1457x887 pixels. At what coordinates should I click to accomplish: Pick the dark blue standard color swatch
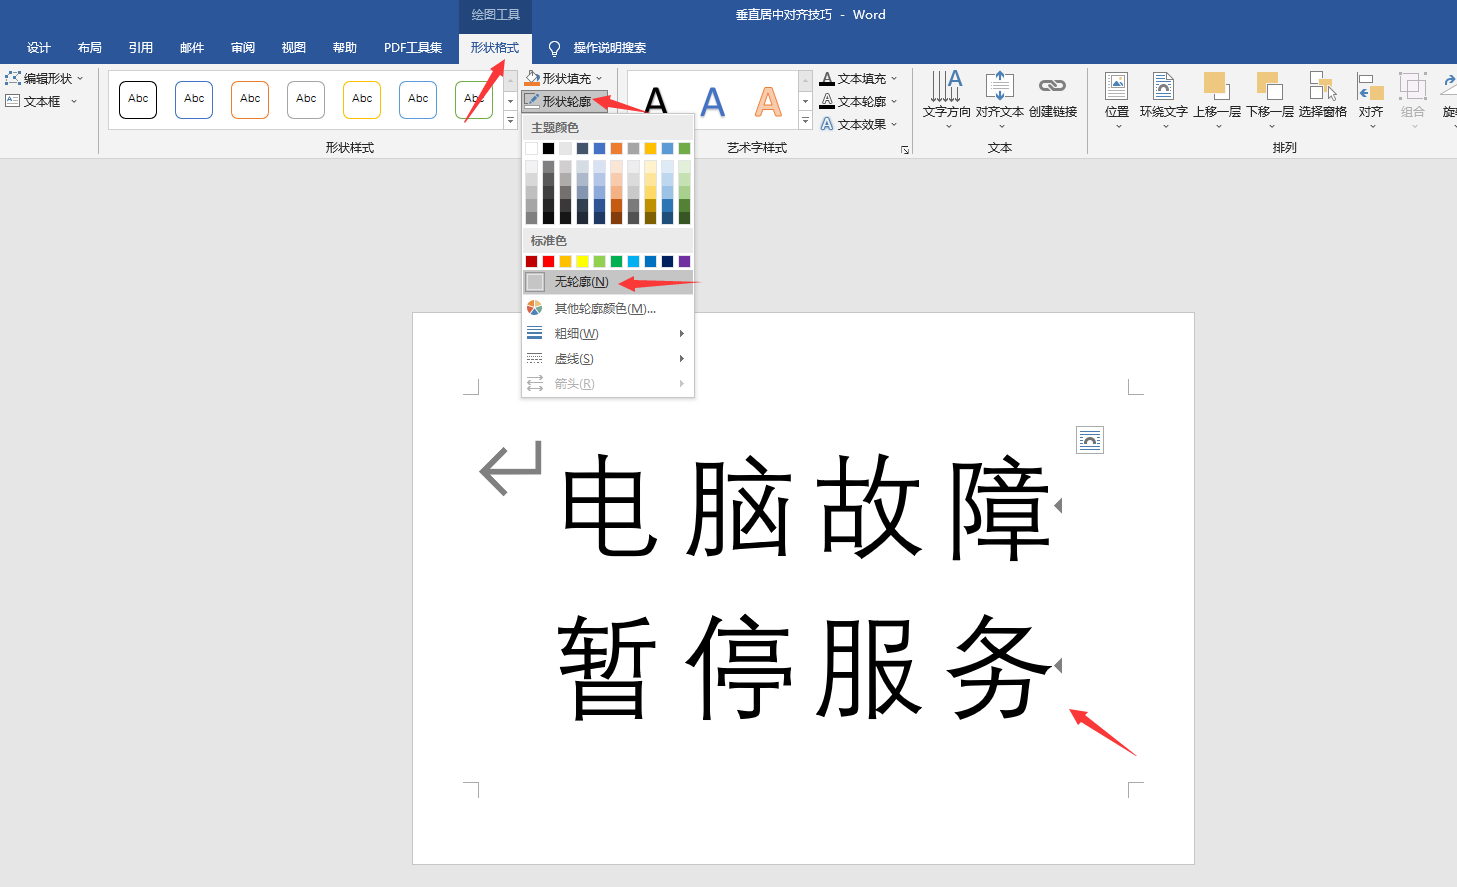pos(667,261)
